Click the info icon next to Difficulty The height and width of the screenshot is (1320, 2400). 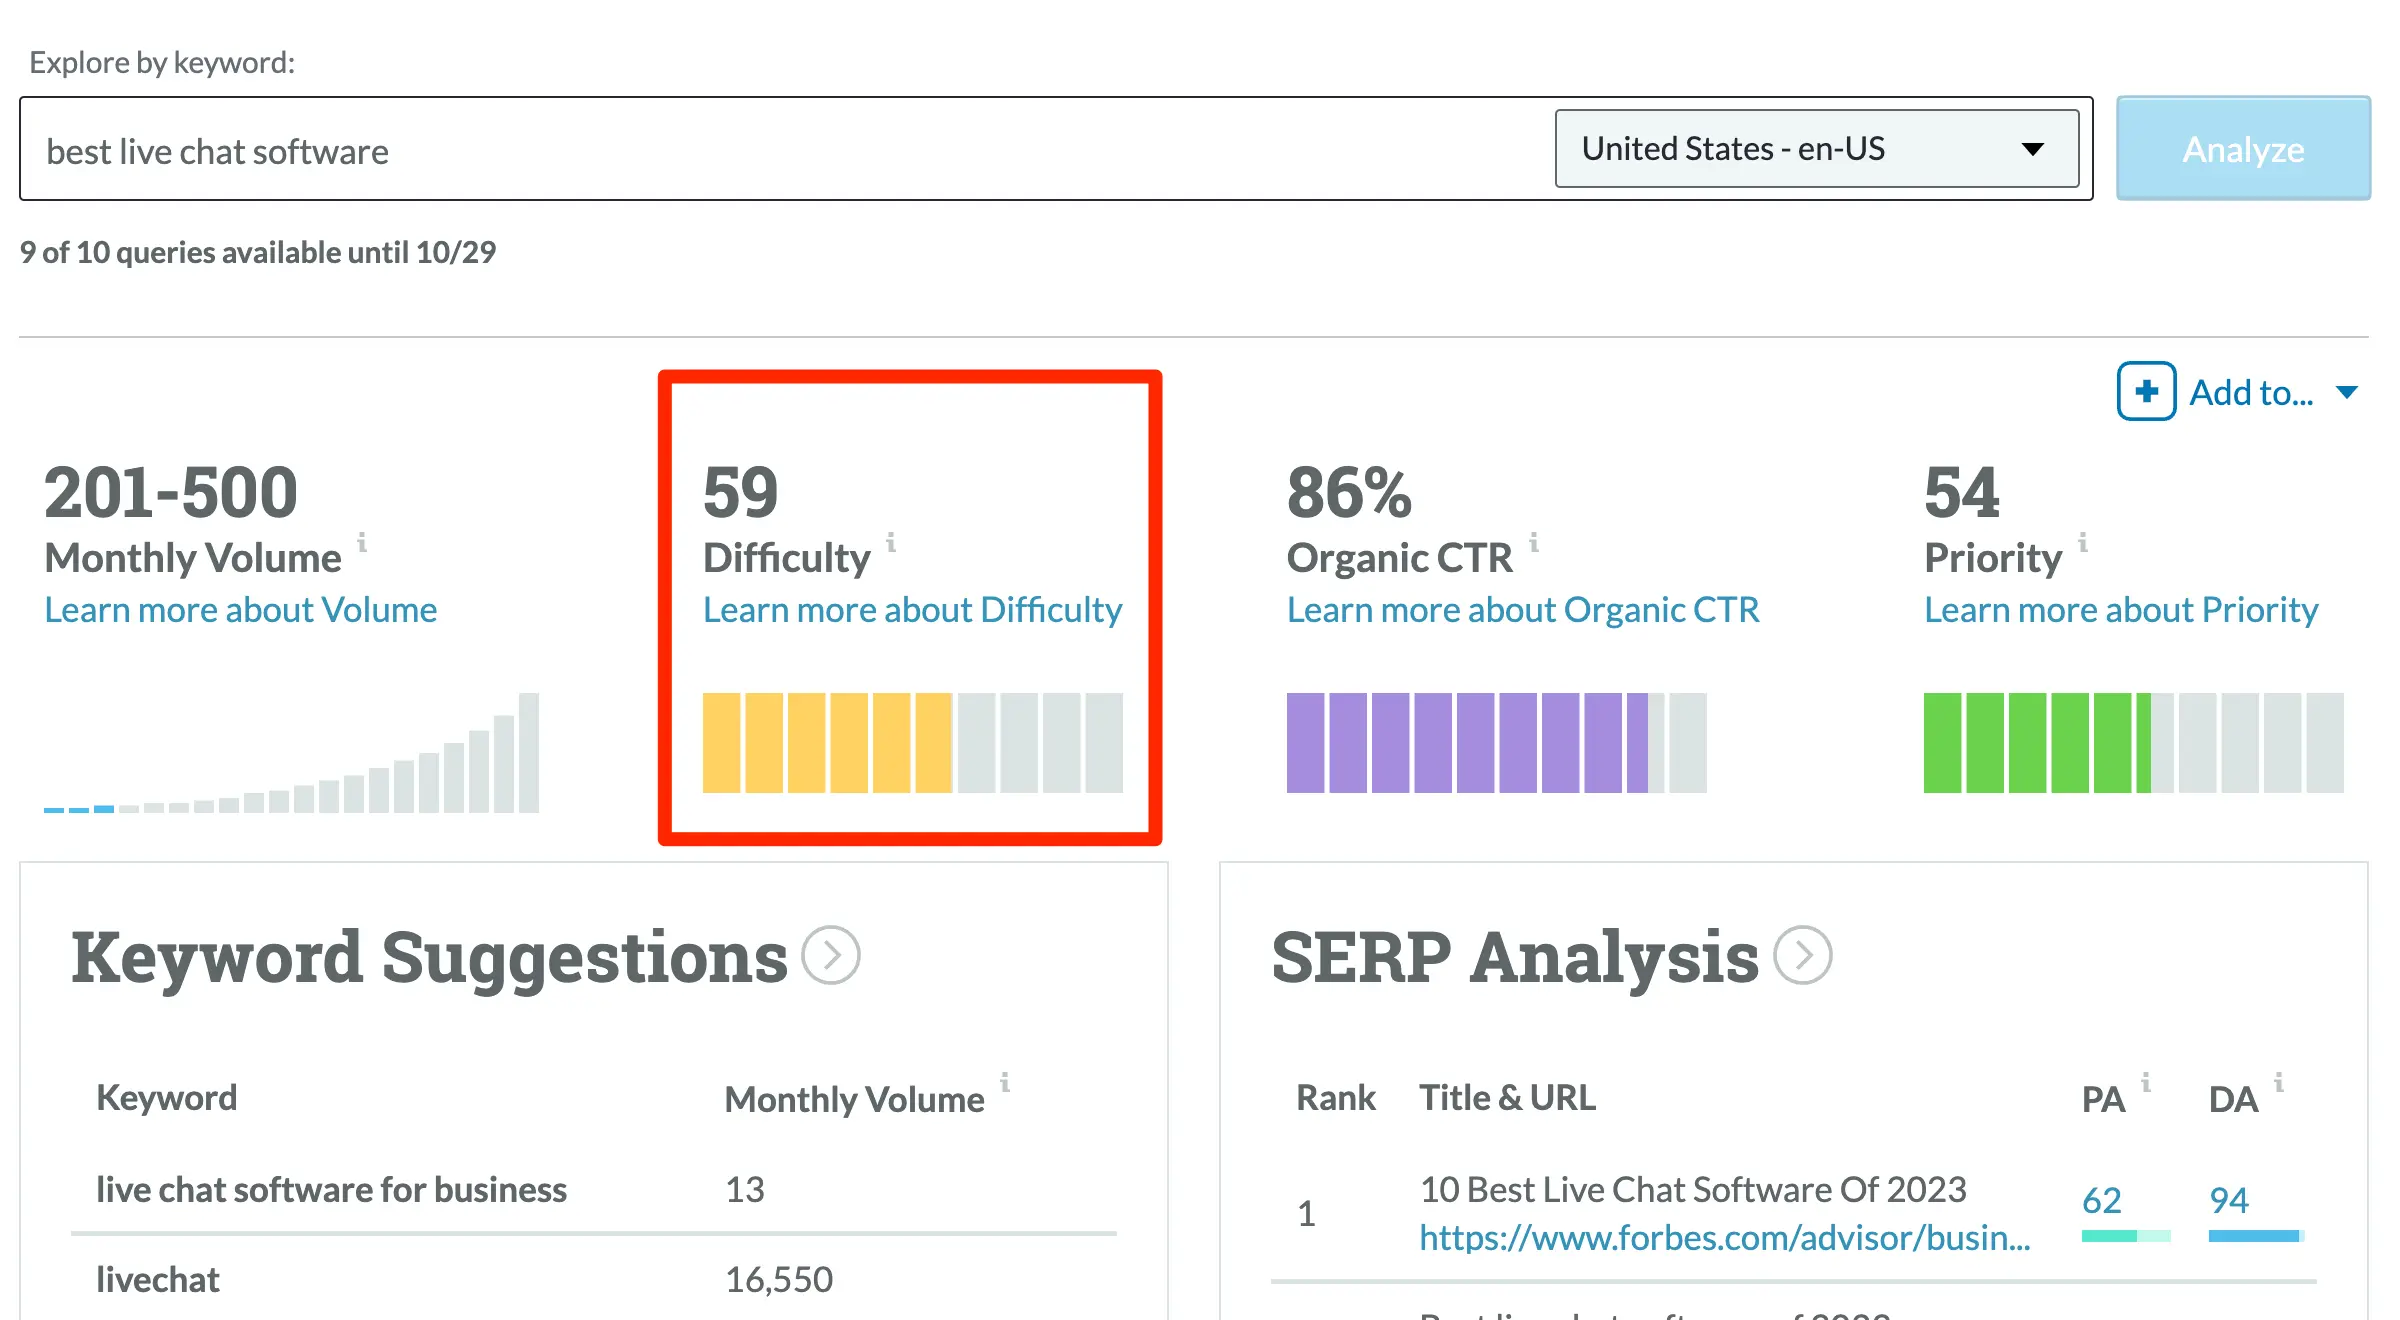coord(891,543)
